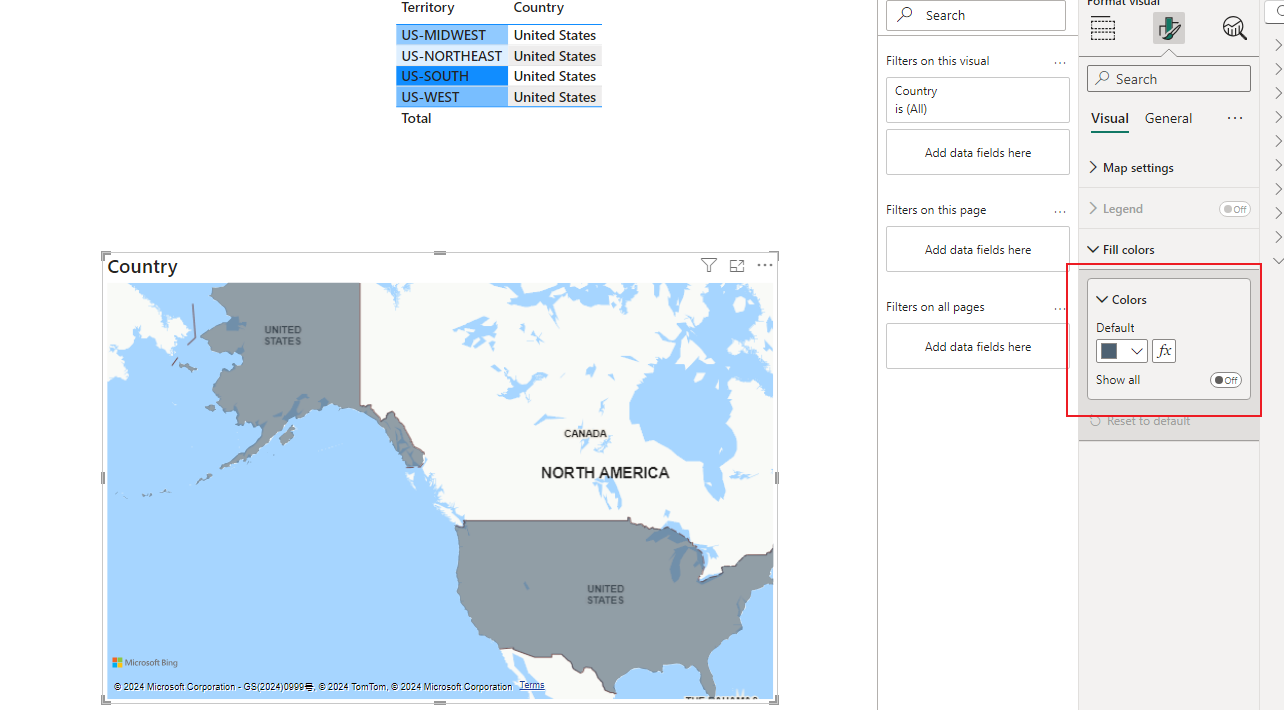Switch to the General tab
The height and width of the screenshot is (710, 1284).
point(1168,118)
